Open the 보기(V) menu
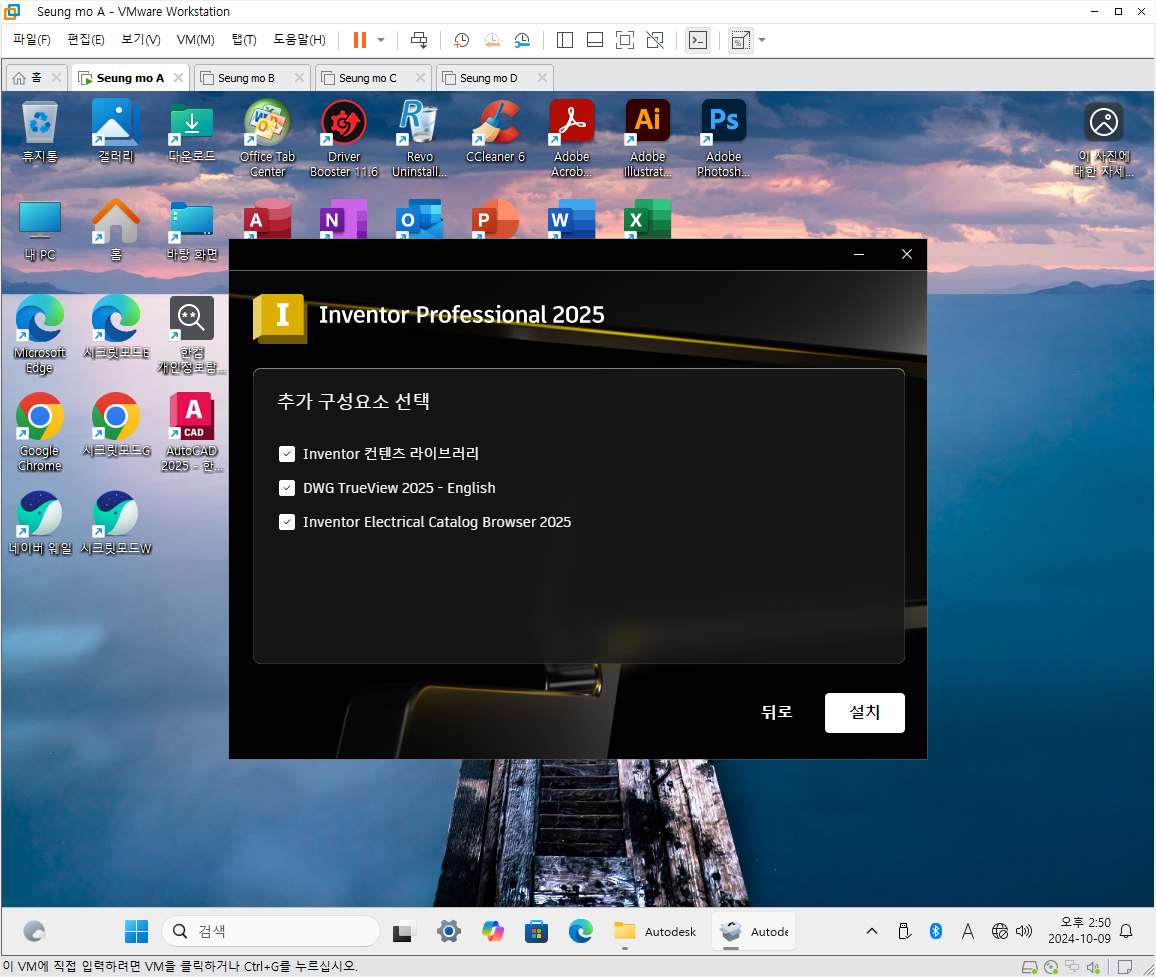Screen dimensions: 1156x977 tap(140, 40)
